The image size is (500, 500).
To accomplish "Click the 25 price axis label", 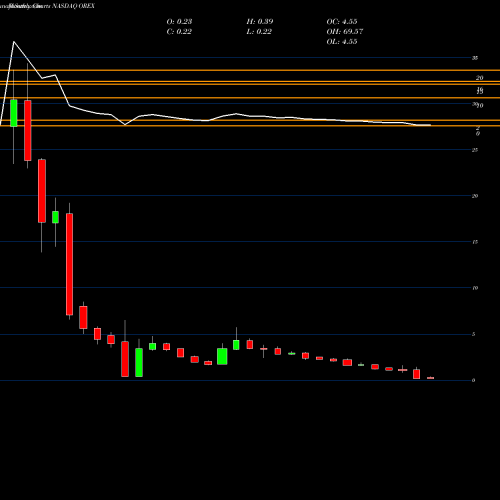I will click(475, 150).
